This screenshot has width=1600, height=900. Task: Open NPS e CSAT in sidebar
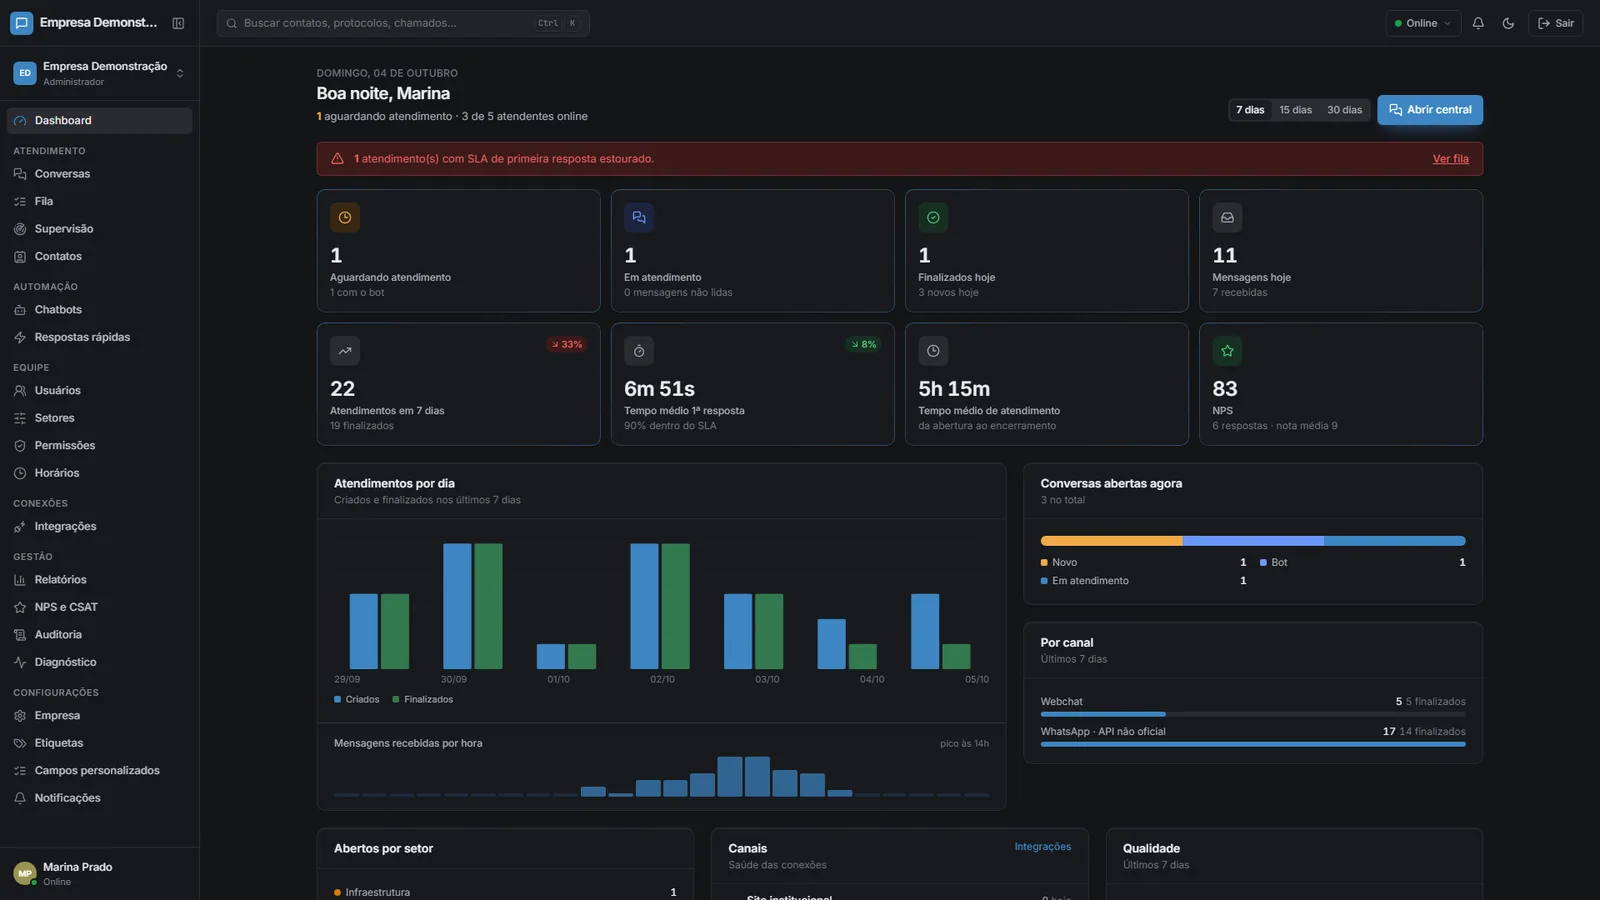(x=99, y=607)
